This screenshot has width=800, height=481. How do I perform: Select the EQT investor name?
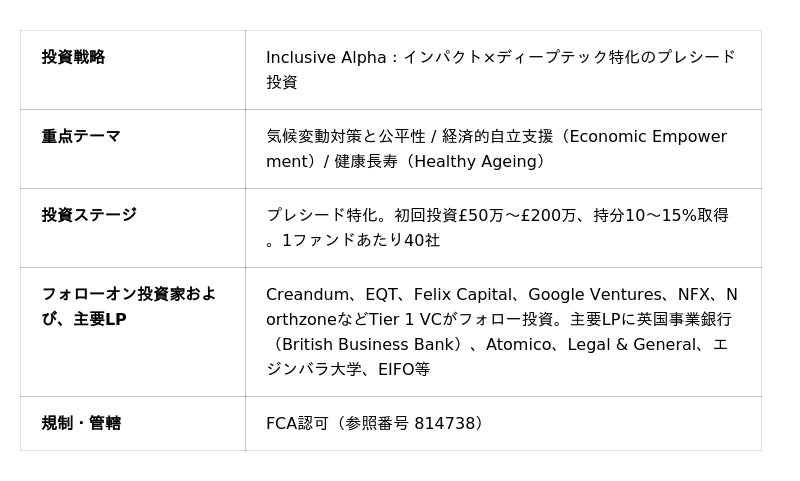pyautogui.click(x=382, y=295)
